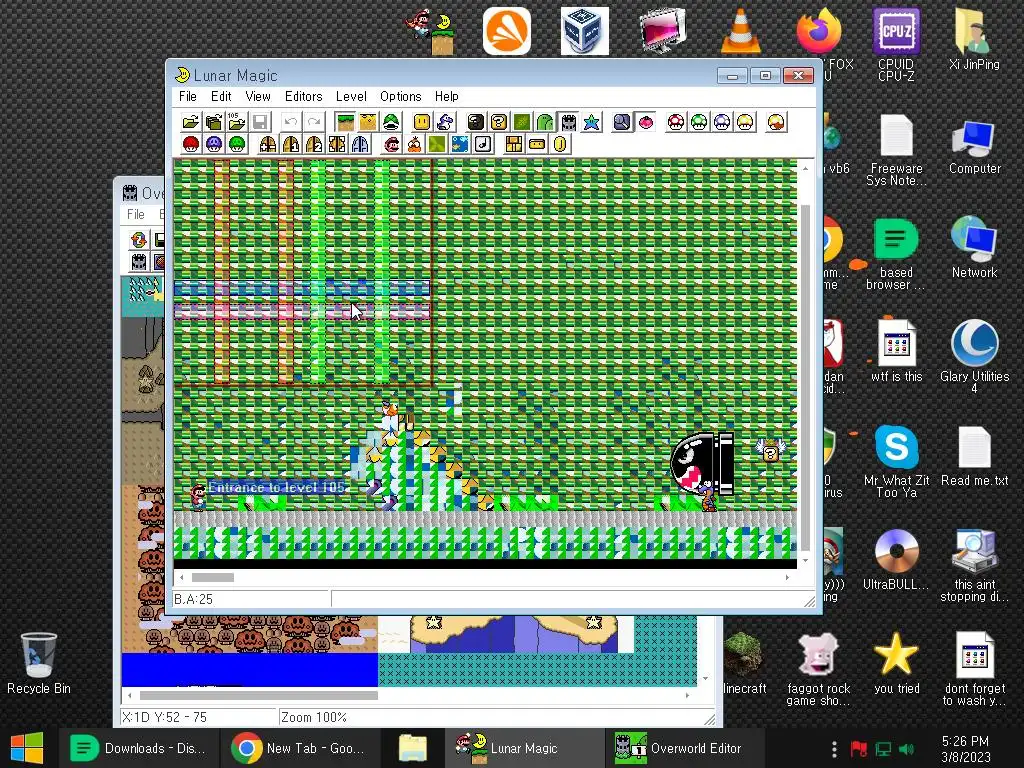
Task: Open the Edit menu
Action: pyautogui.click(x=221, y=96)
